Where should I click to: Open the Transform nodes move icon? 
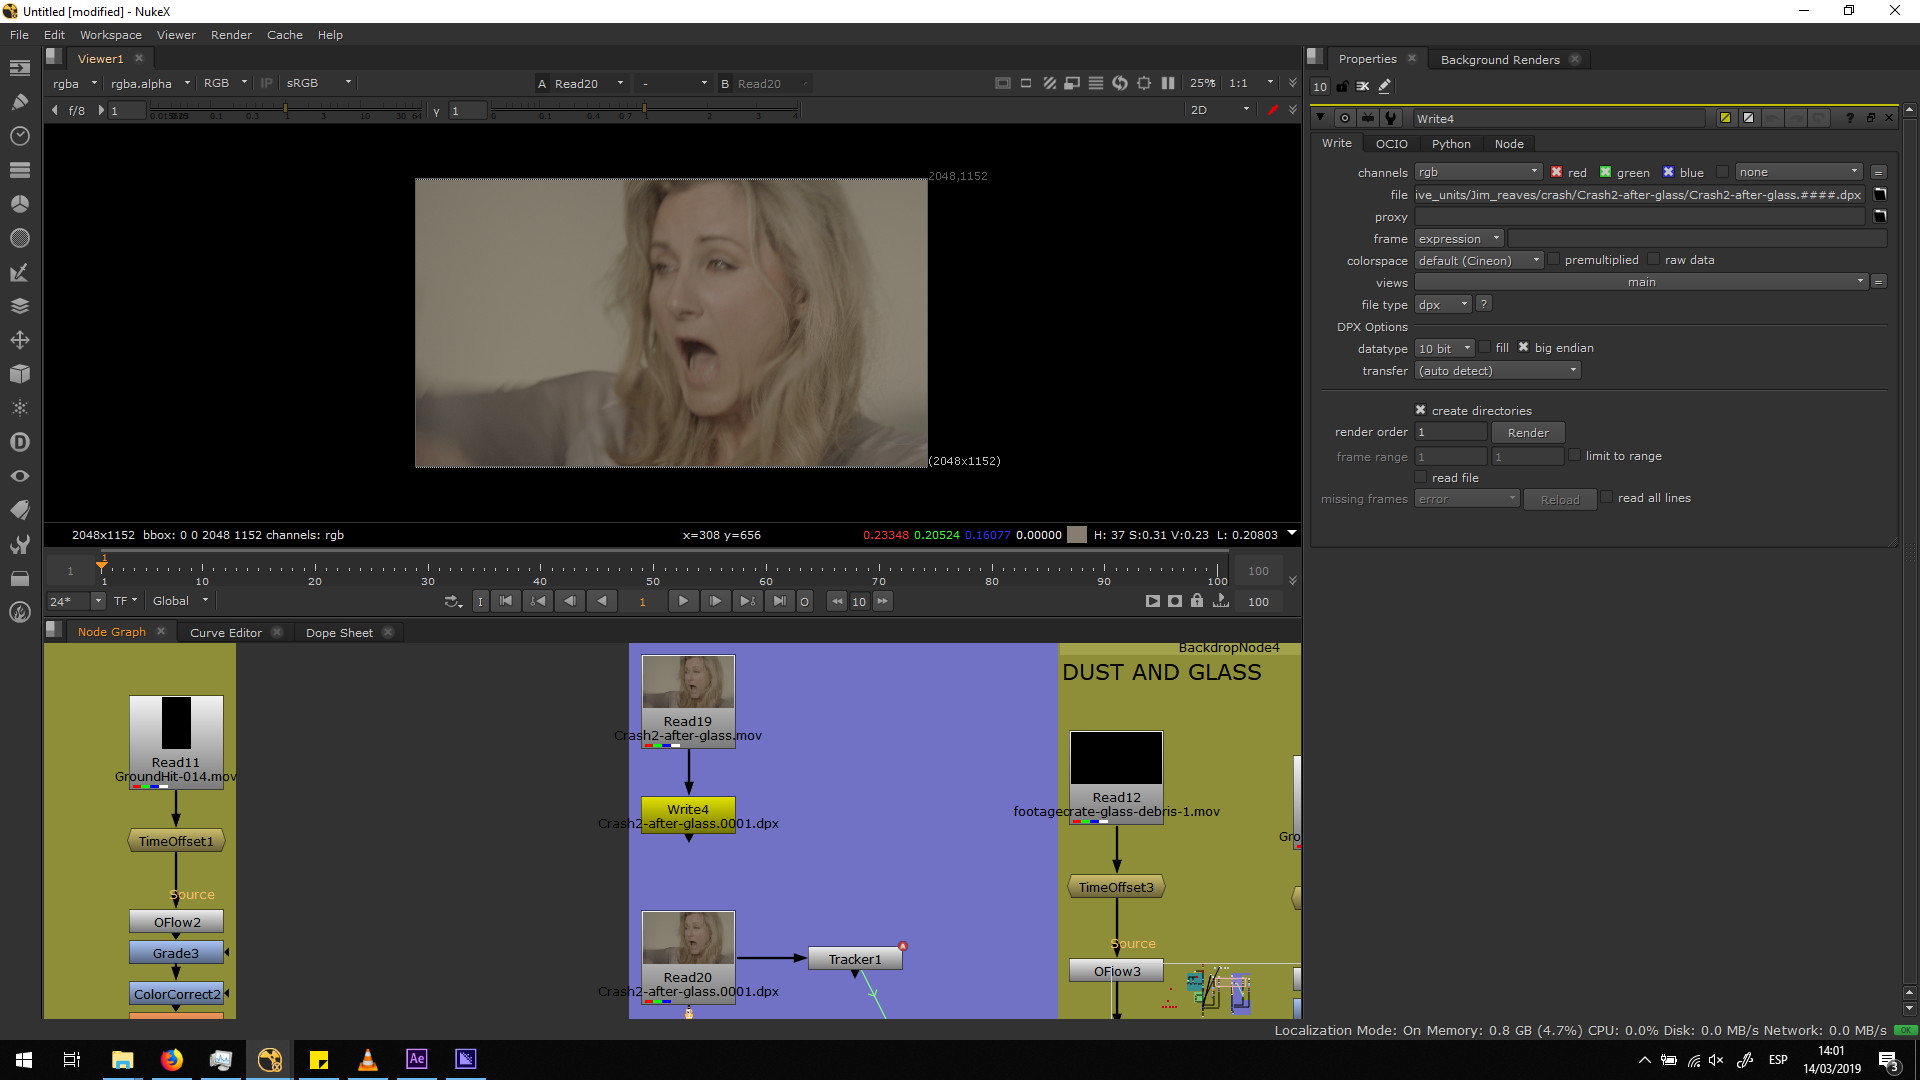click(19, 340)
